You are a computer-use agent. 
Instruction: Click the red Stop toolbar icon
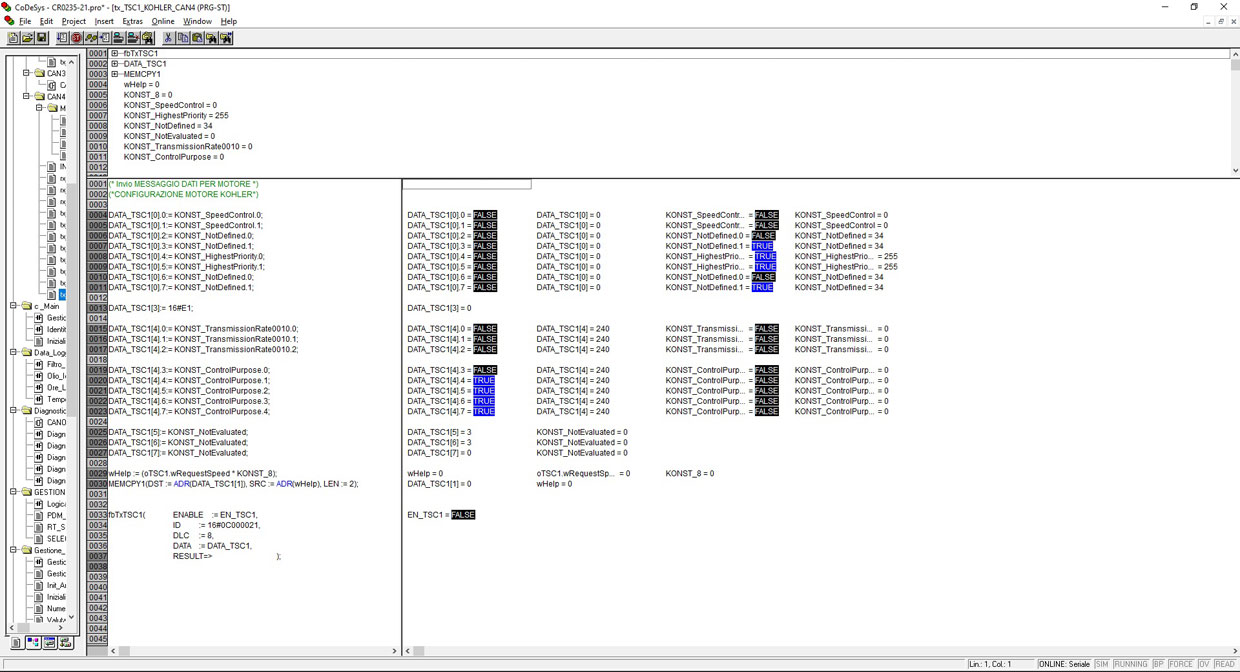point(77,38)
